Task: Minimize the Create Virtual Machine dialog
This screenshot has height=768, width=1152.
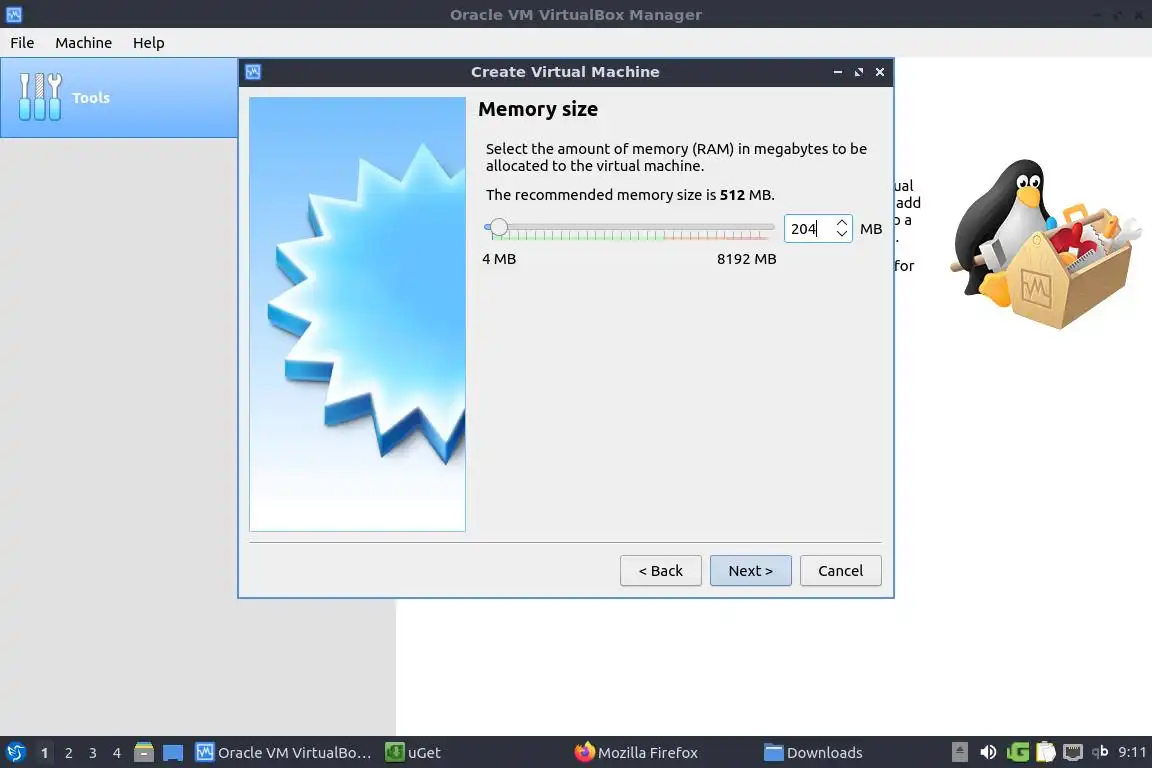Action: [838, 72]
